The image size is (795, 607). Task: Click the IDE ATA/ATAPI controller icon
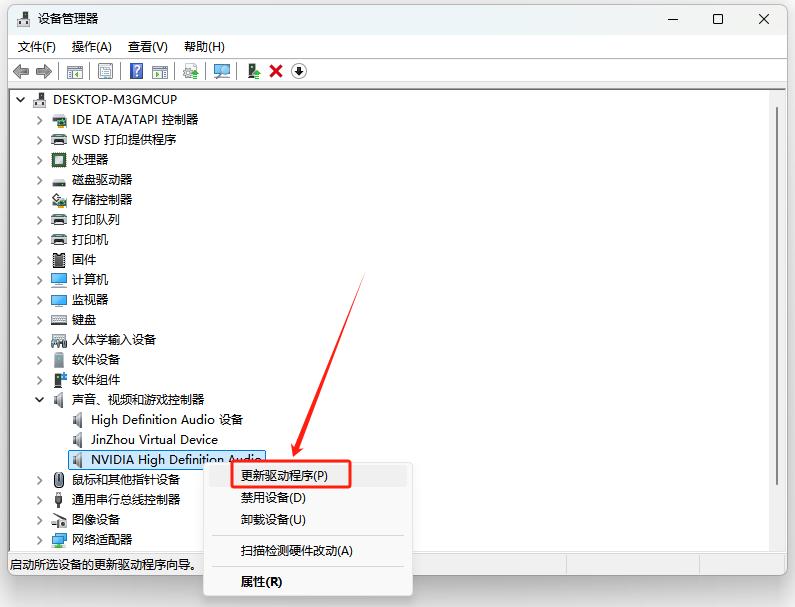[x=59, y=120]
